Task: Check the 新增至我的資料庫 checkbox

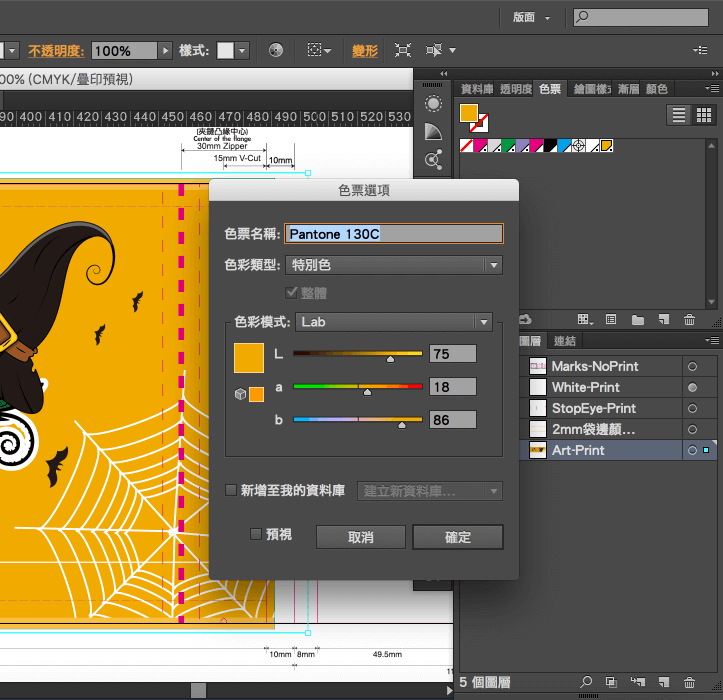Action: (x=232, y=490)
